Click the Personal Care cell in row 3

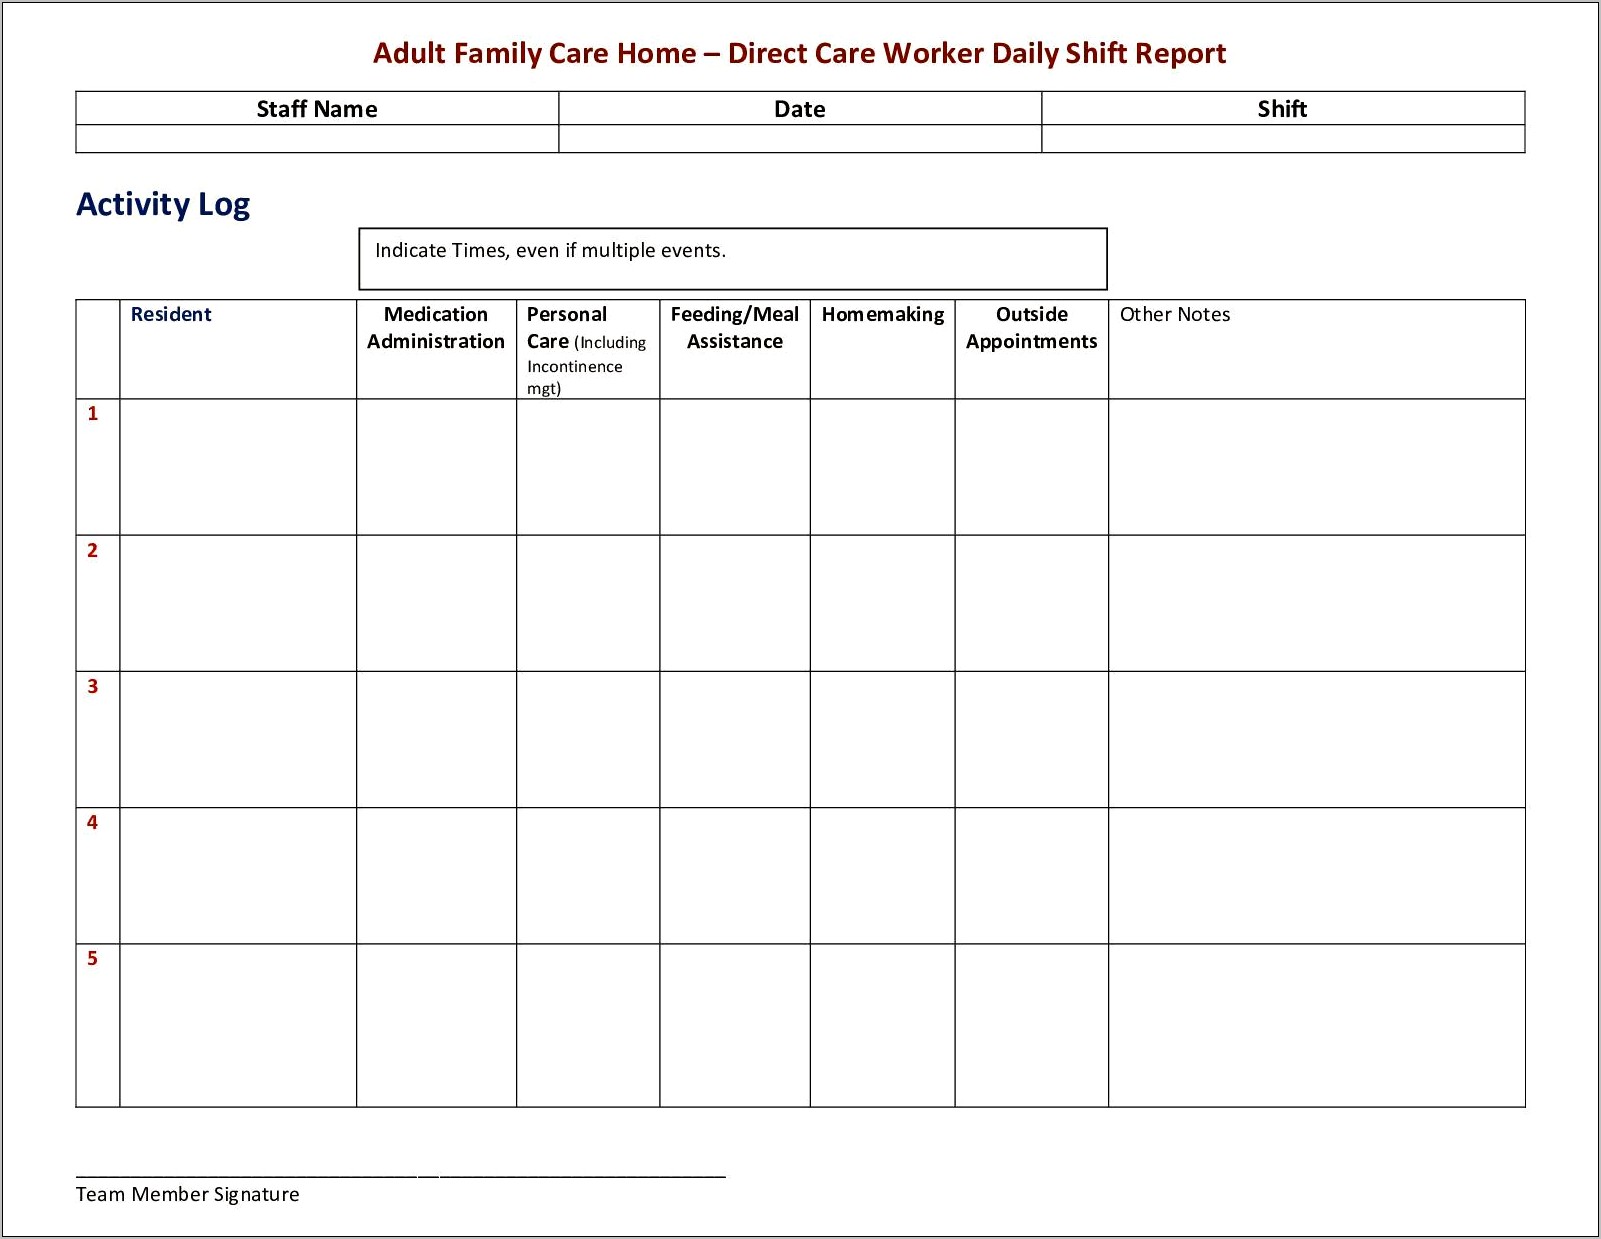coord(588,739)
